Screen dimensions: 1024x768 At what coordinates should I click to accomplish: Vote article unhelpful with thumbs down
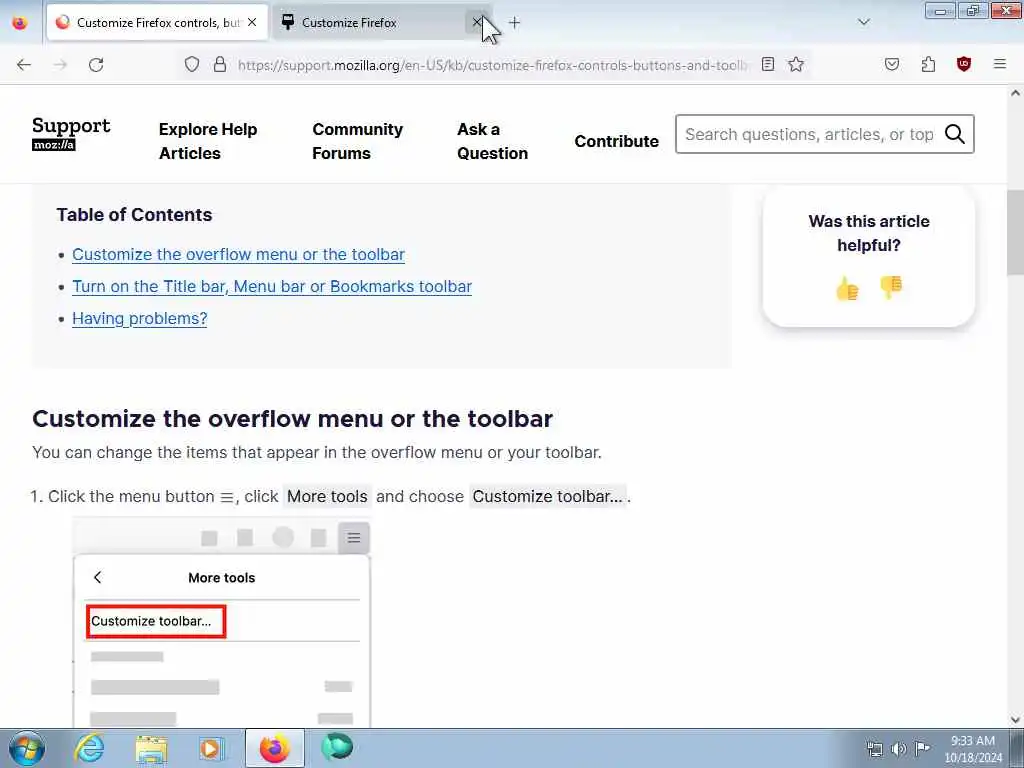click(x=891, y=287)
